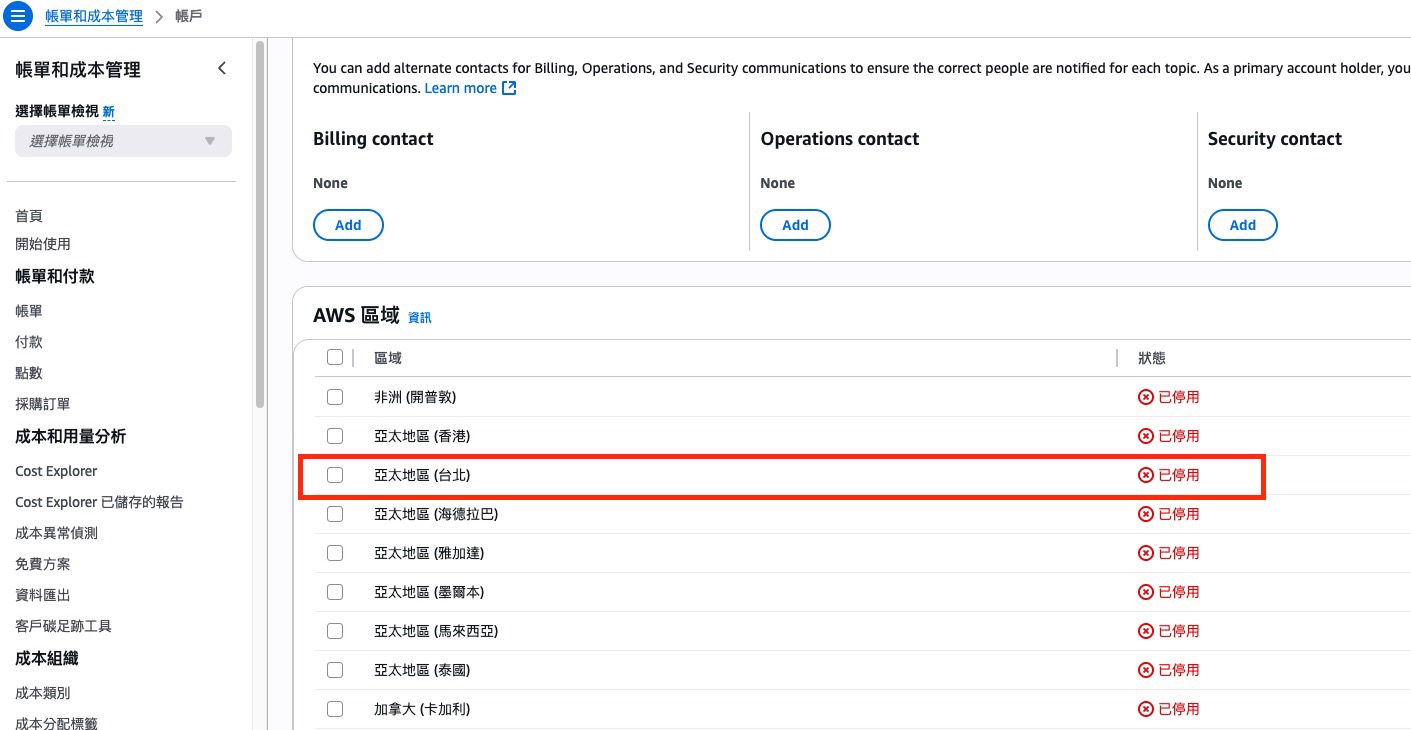Tick the 亞太地區 (雅加達) checkbox
The height and width of the screenshot is (730, 1411).
[335, 553]
